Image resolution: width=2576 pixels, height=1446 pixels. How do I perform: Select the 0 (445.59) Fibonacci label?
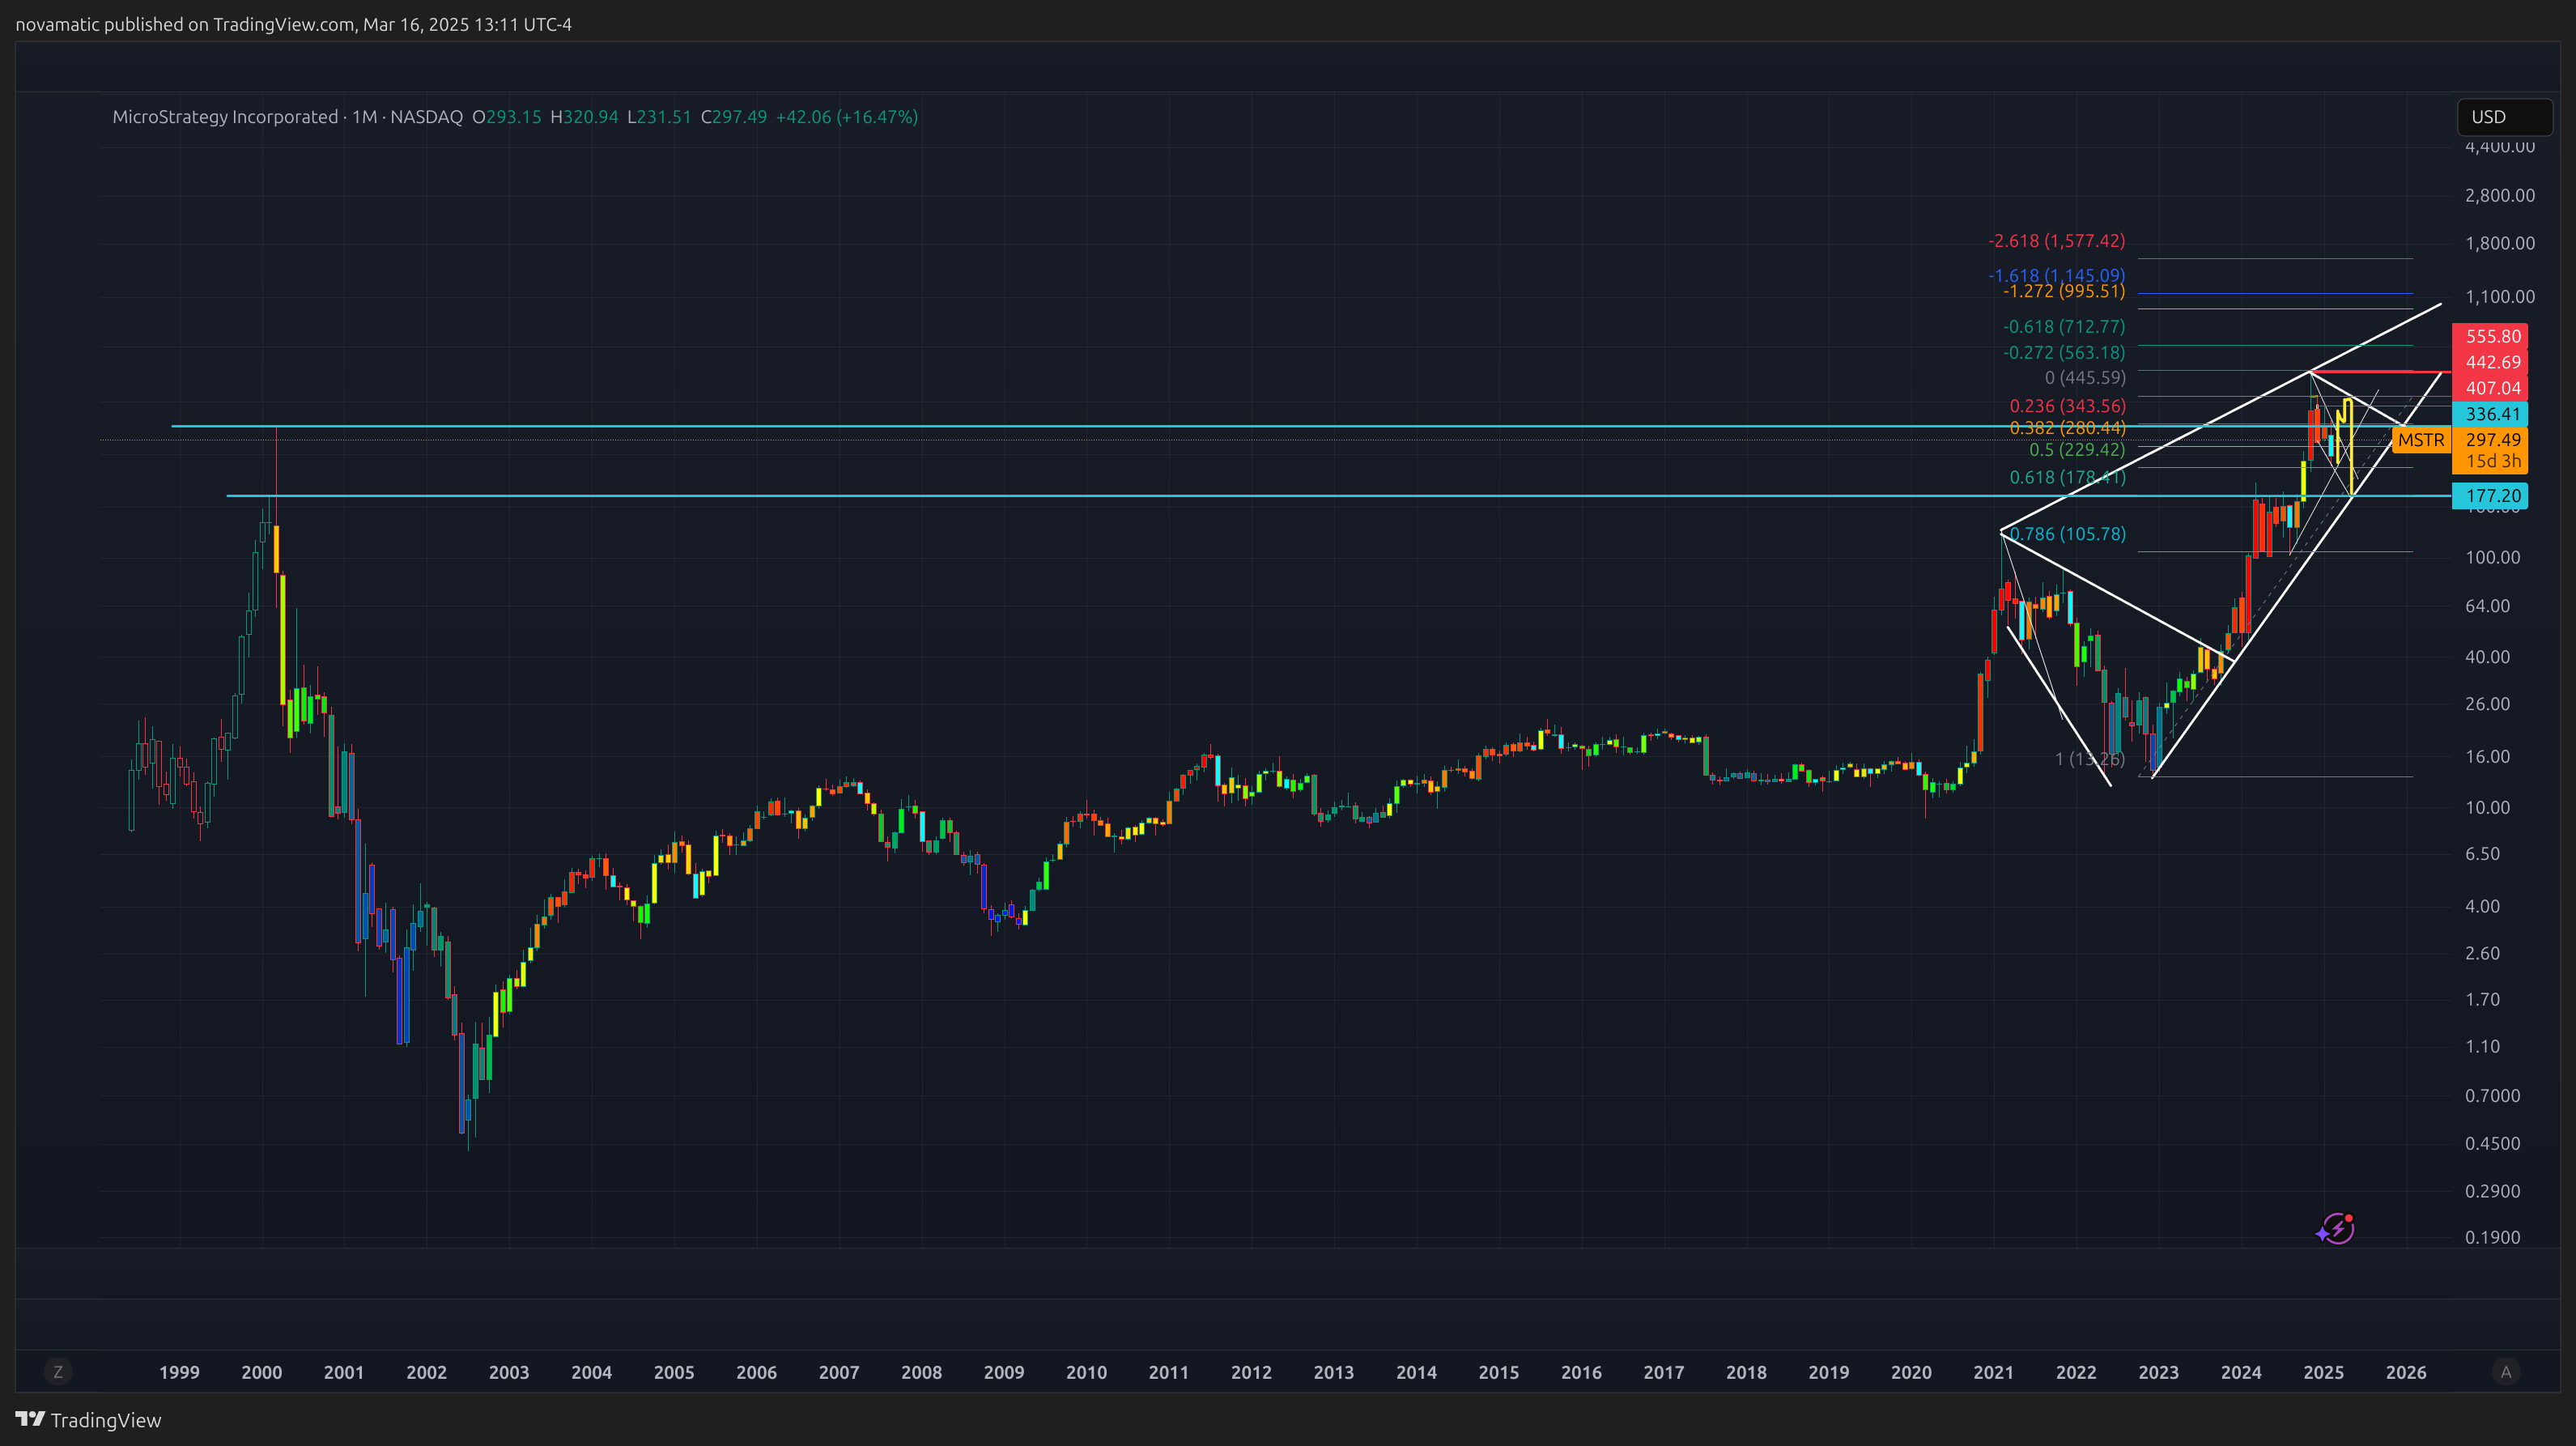2085,378
